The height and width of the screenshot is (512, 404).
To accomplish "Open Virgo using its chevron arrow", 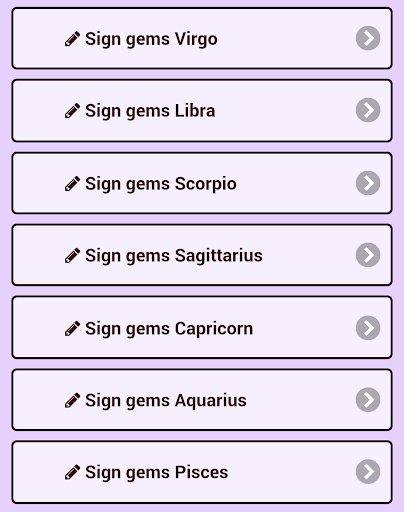I will coord(368,38).
